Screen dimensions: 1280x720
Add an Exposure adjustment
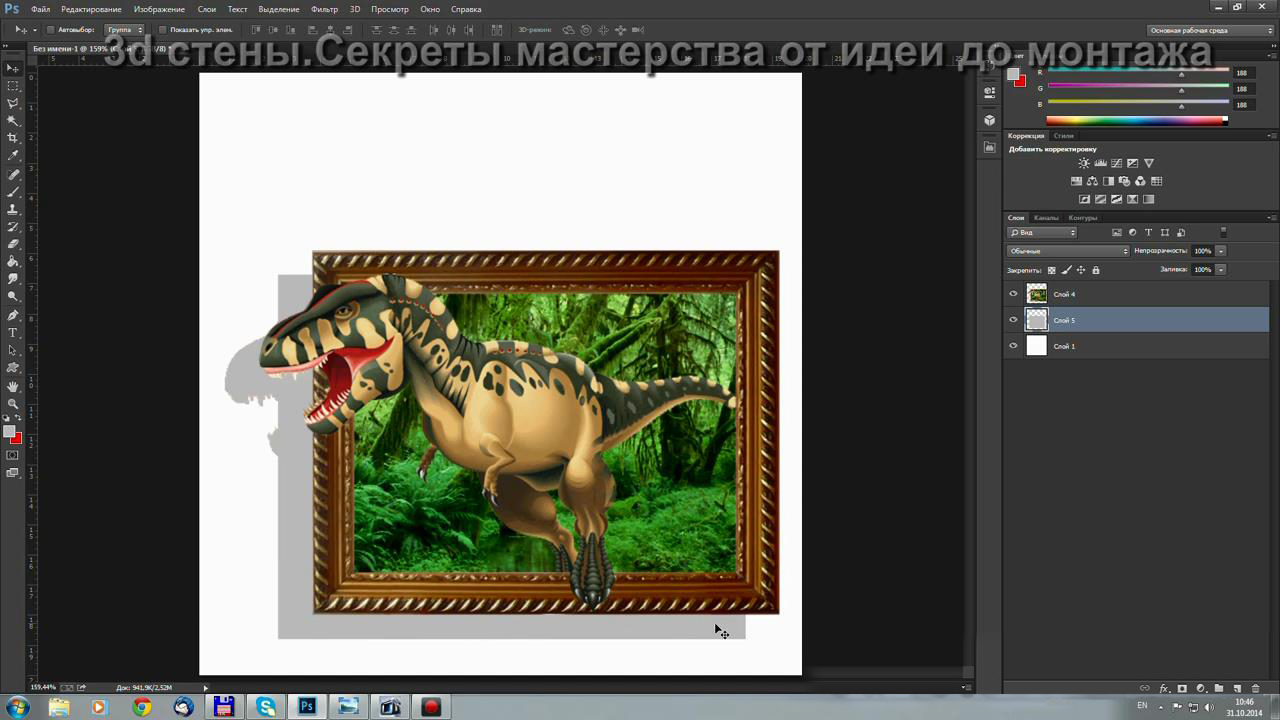[x=1132, y=163]
